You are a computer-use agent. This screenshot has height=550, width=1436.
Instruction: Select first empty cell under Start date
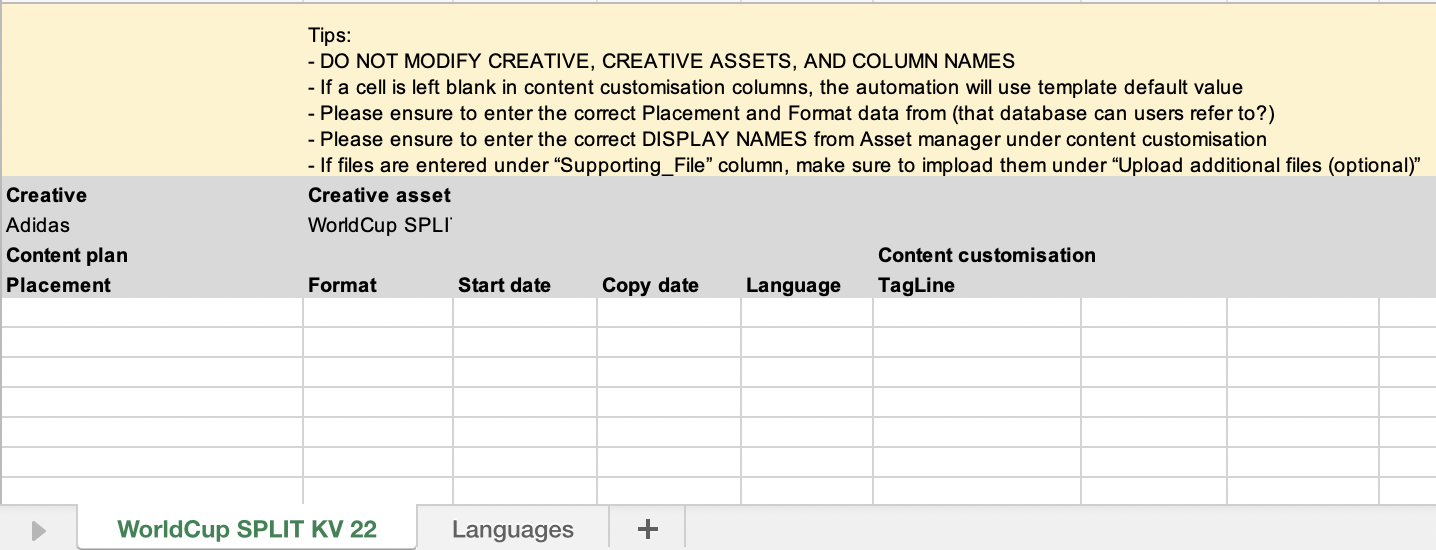click(525, 313)
